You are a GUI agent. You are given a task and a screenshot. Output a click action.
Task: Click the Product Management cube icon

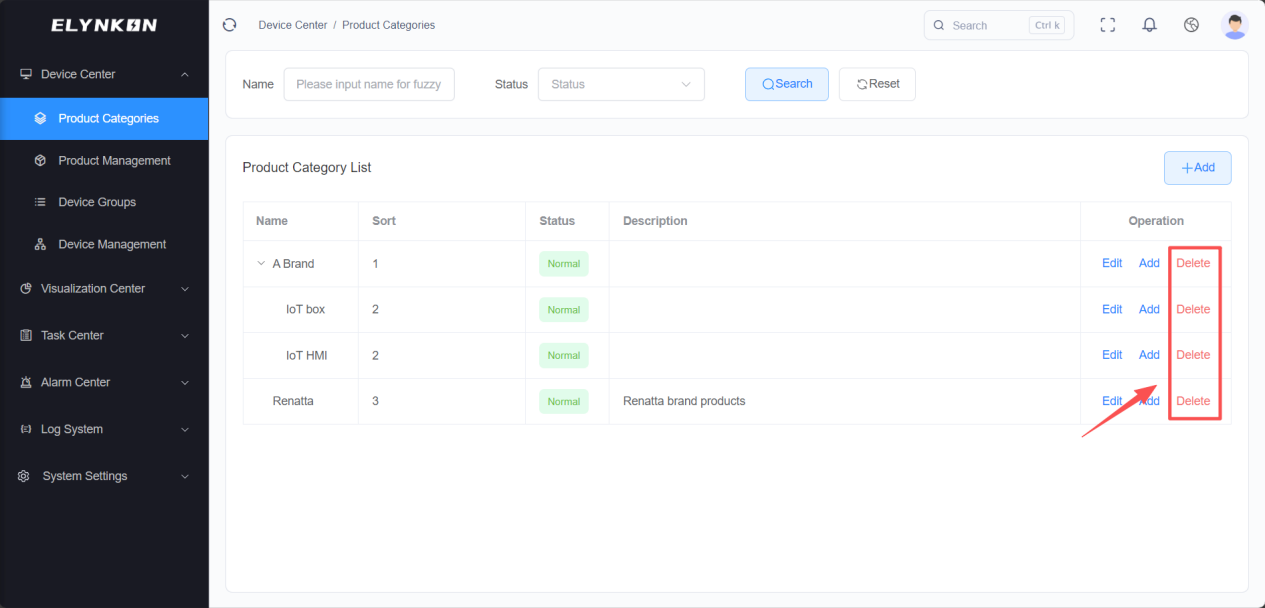click(40, 160)
